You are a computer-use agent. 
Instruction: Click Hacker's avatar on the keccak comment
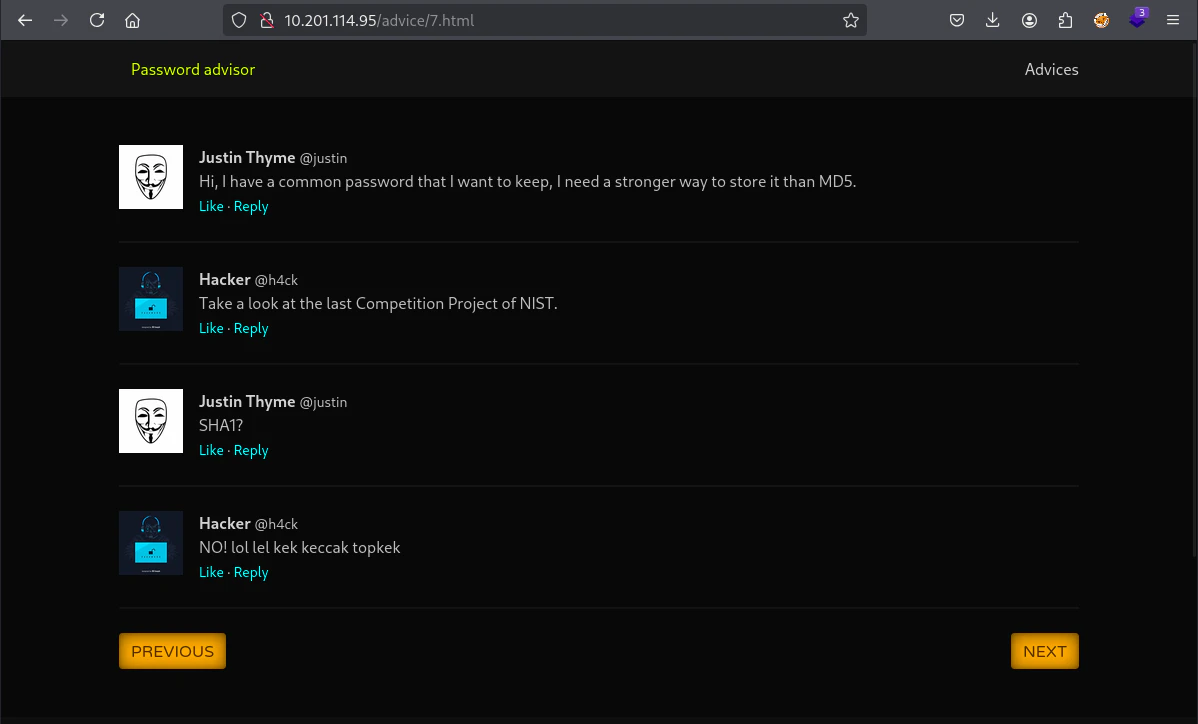(x=151, y=543)
